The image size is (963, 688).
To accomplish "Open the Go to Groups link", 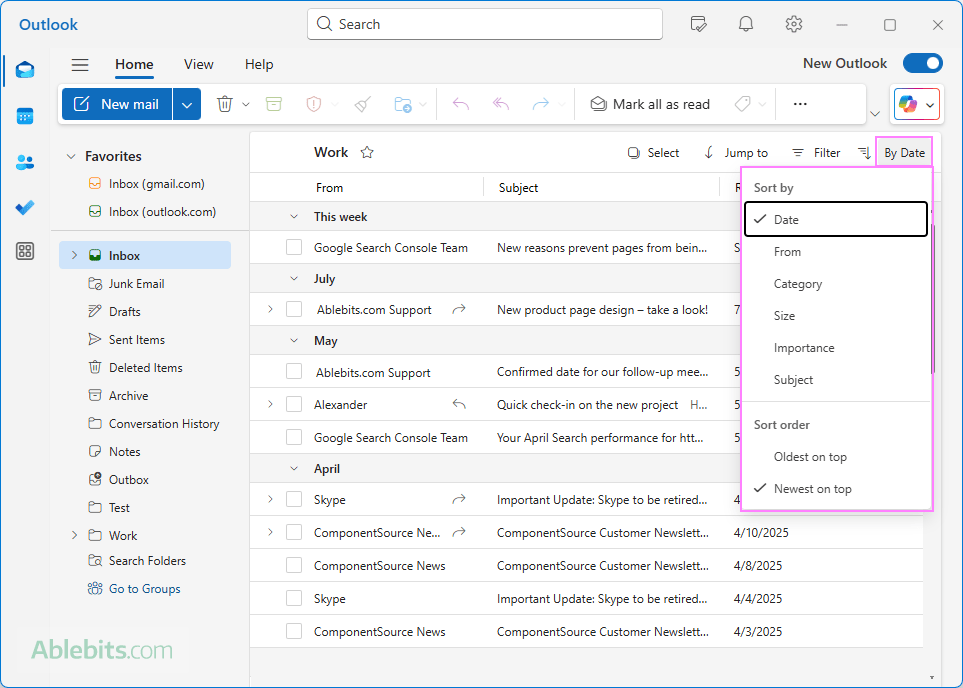I will [144, 589].
